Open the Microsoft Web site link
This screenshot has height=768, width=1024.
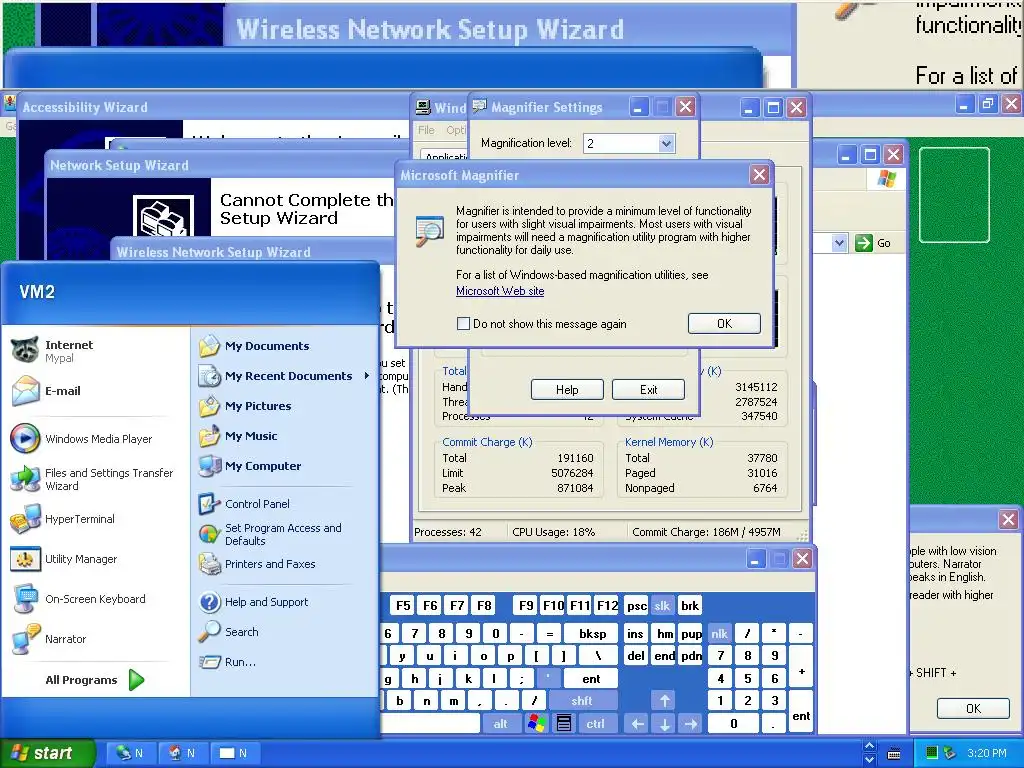coord(500,291)
